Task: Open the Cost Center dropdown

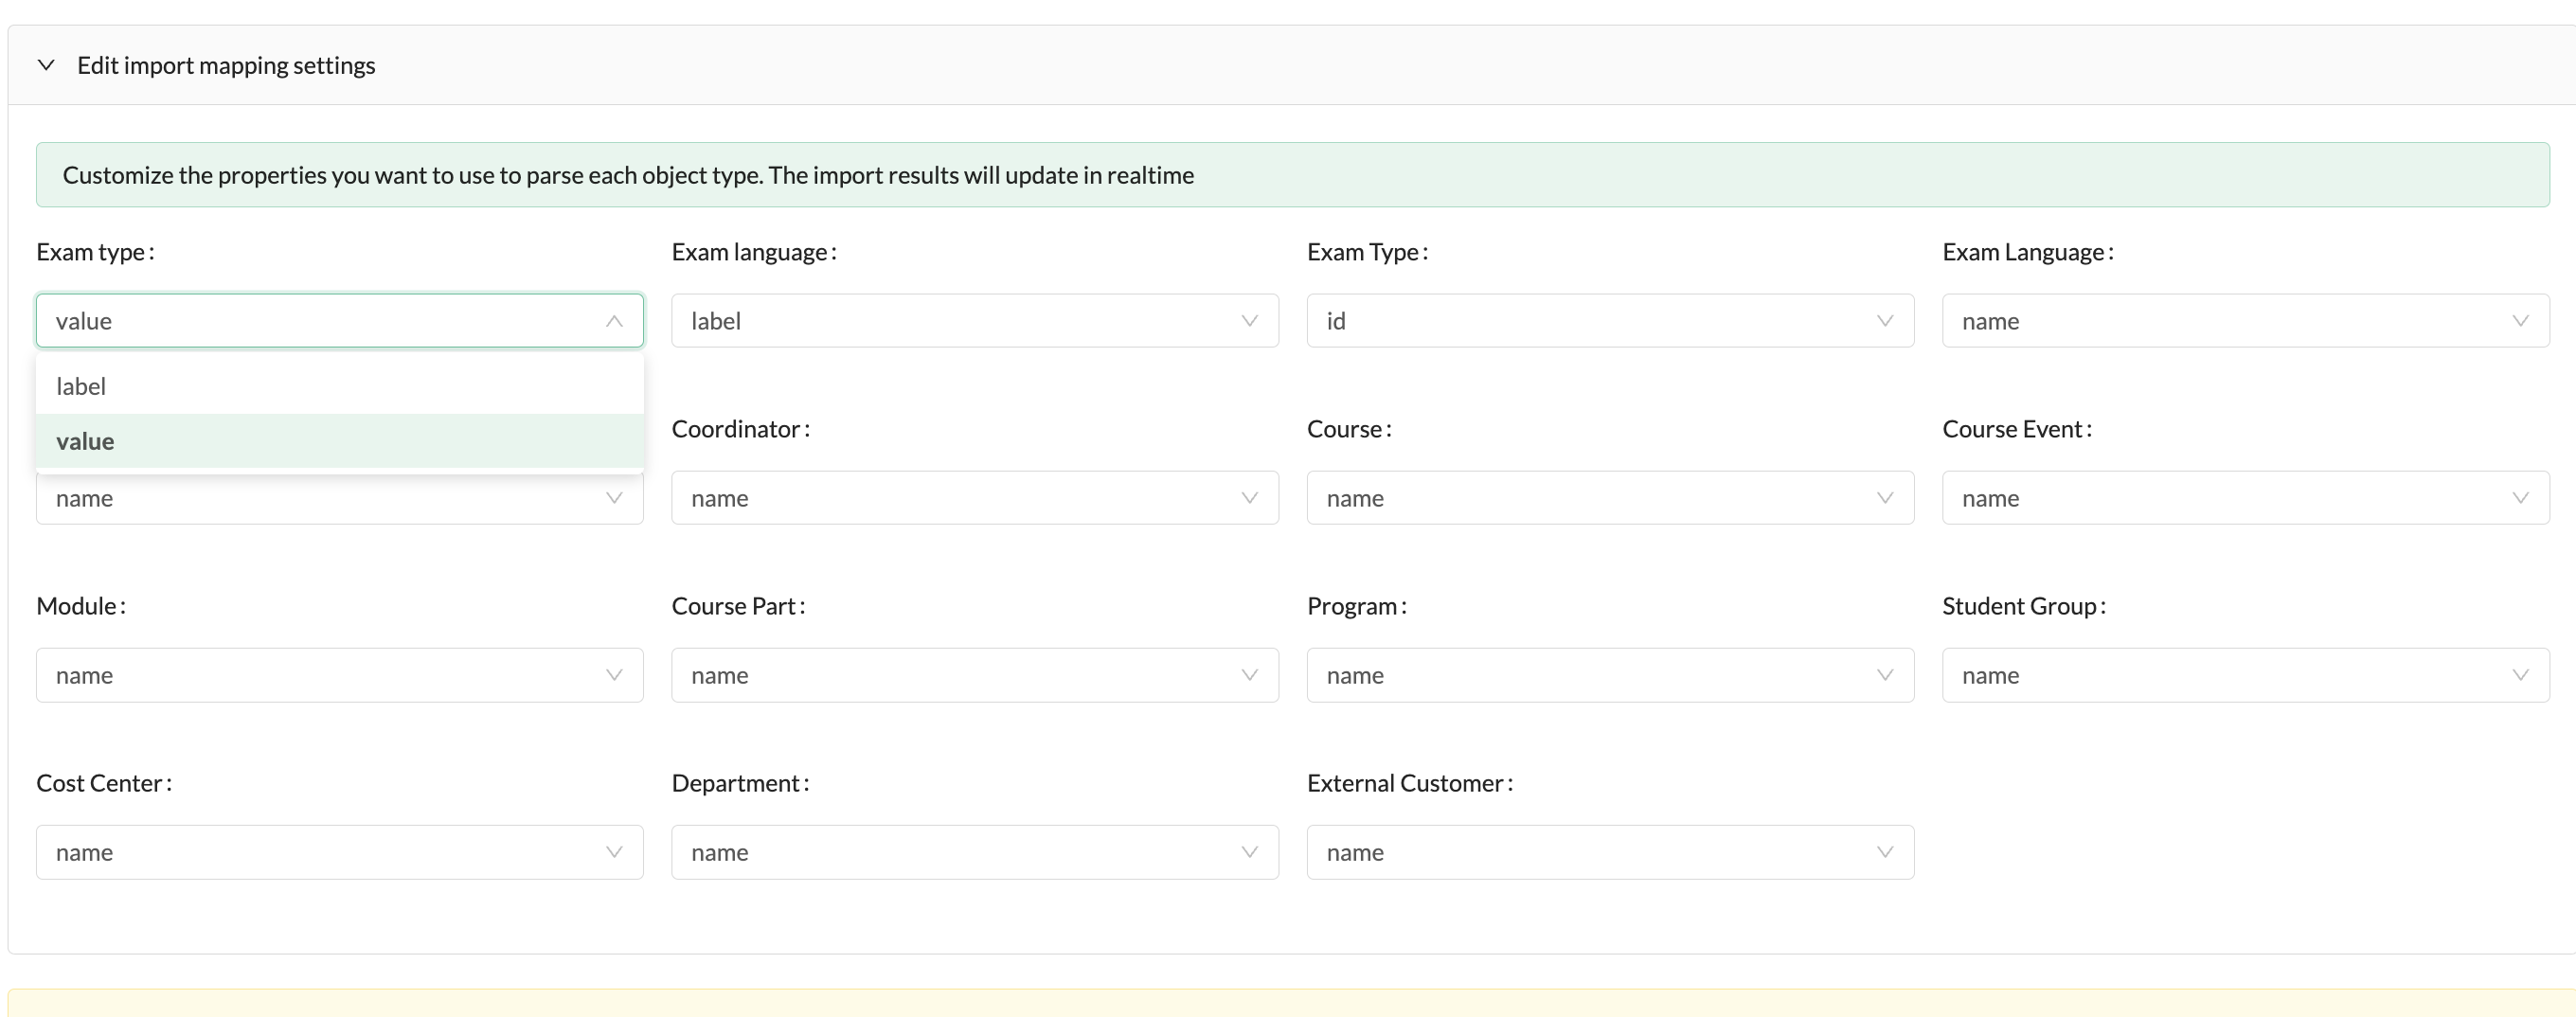Action: tap(340, 852)
